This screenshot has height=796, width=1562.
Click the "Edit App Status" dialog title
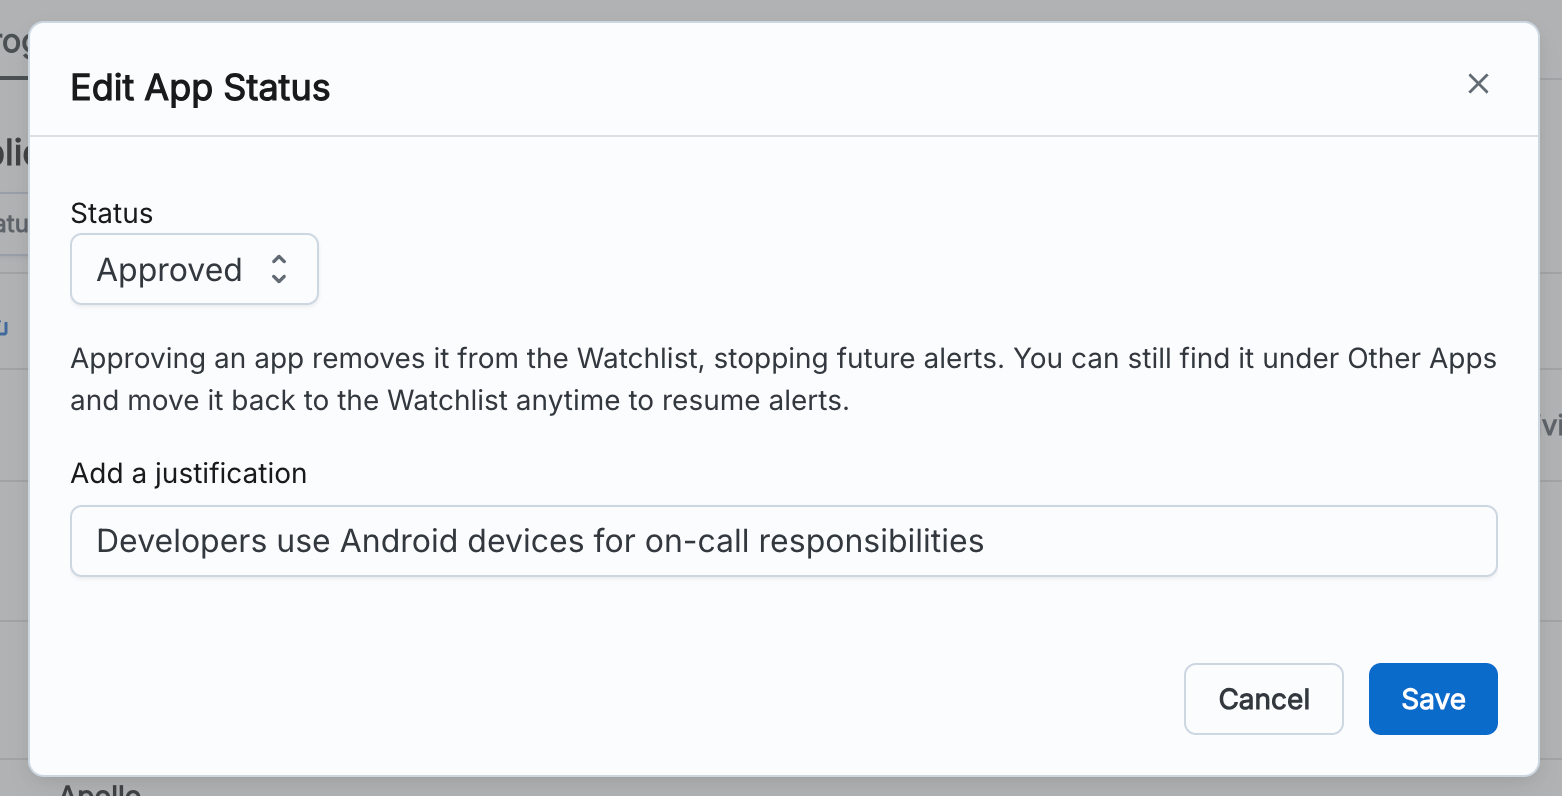pos(200,88)
